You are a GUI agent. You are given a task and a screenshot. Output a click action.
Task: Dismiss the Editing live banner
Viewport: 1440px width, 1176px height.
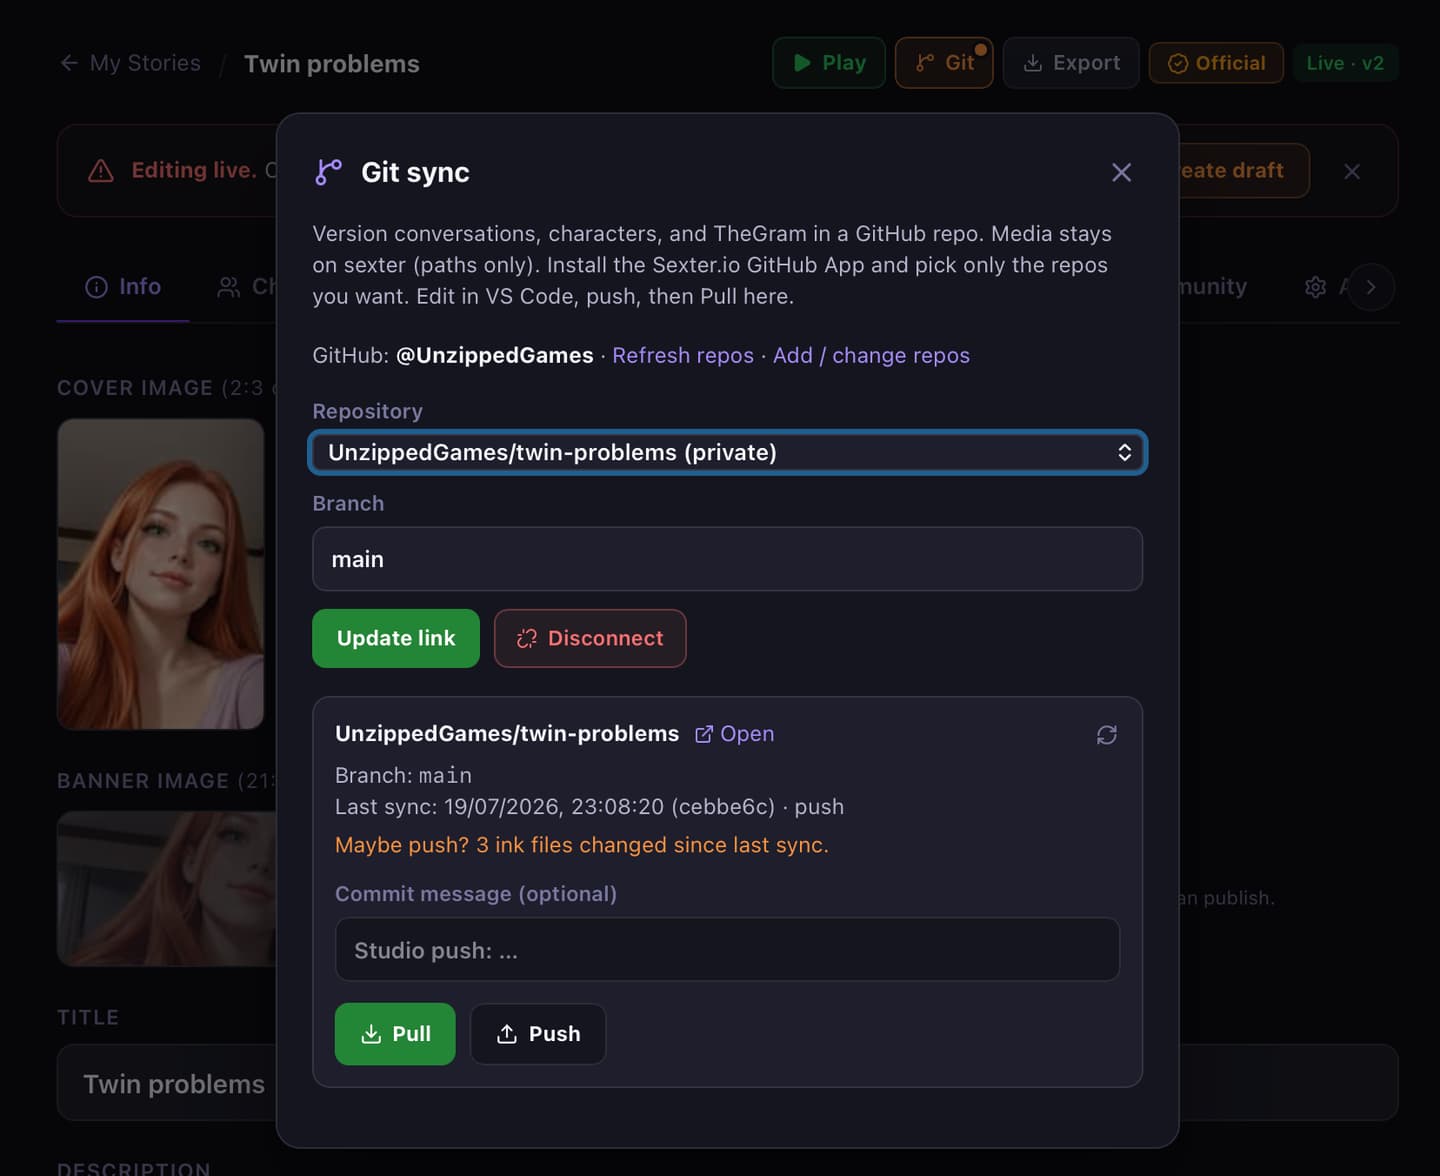[1352, 171]
